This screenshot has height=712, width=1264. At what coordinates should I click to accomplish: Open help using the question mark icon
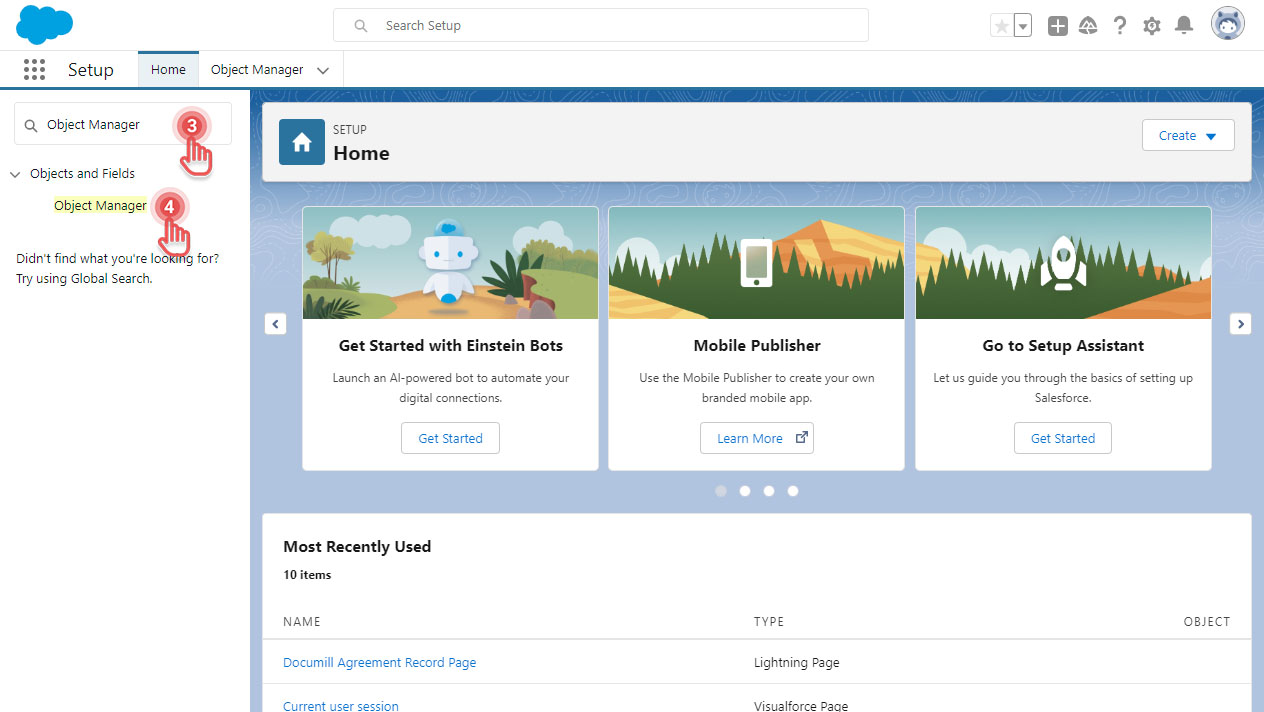(1120, 24)
